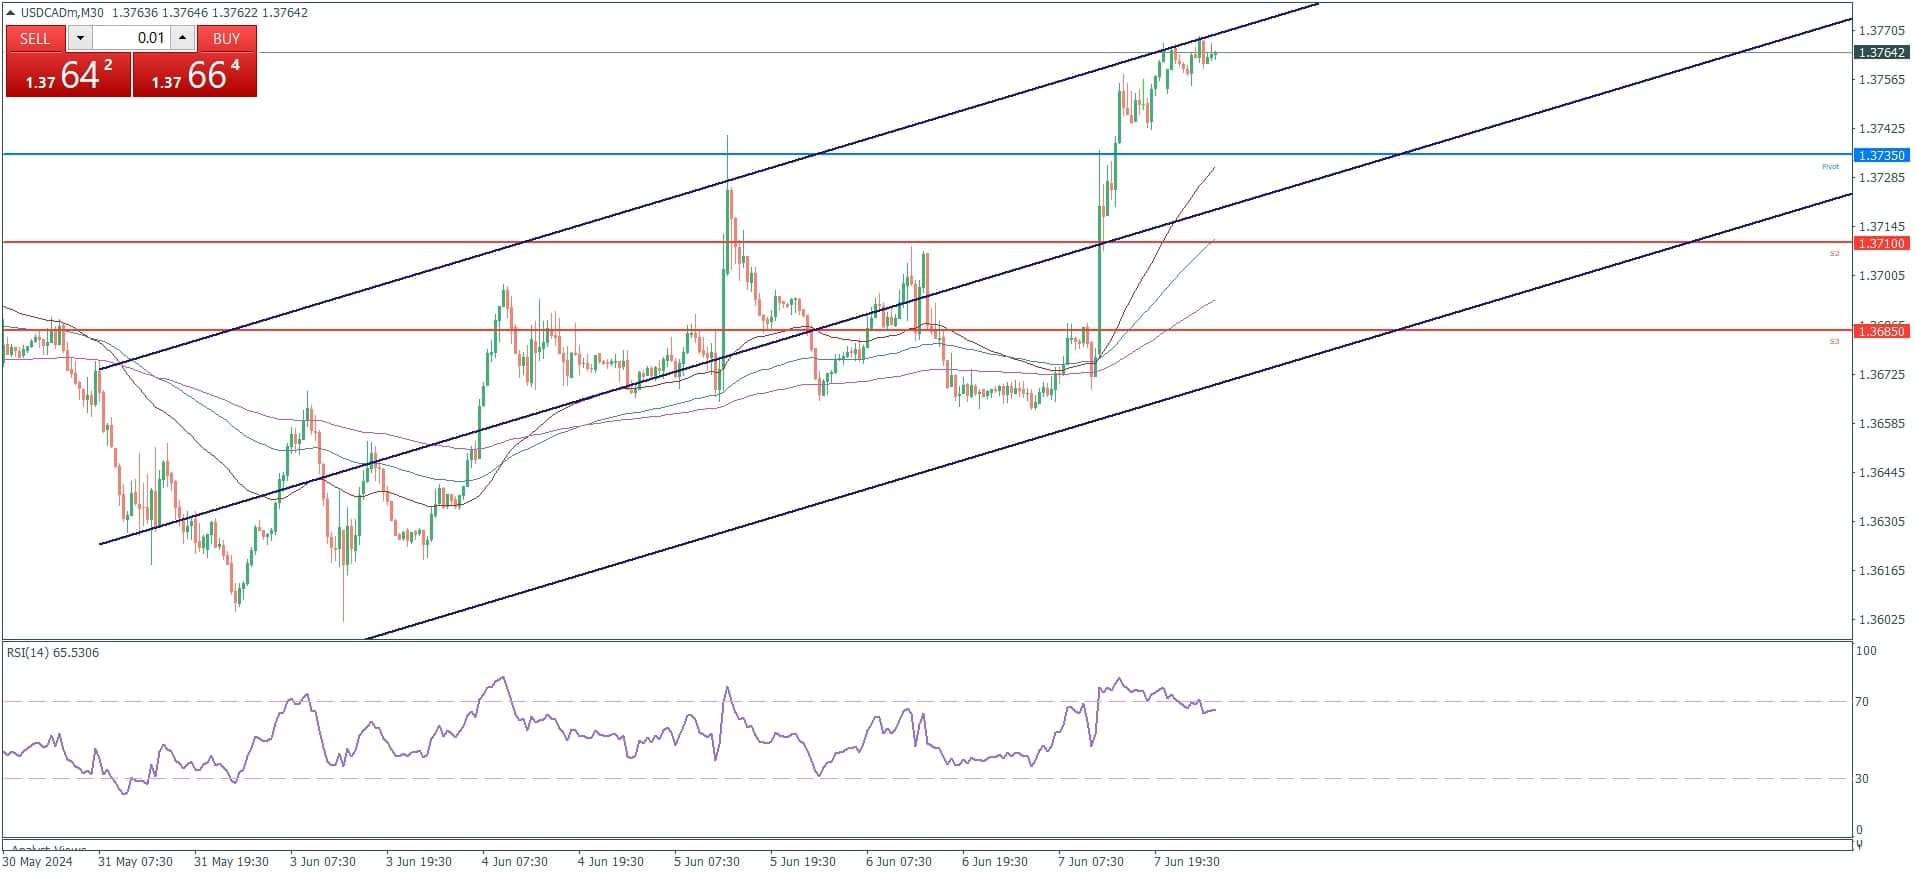Viewport: 1916px width, 874px height.
Task: Click the 3 Jun 07:30 time label
Action: click(323, 862)
